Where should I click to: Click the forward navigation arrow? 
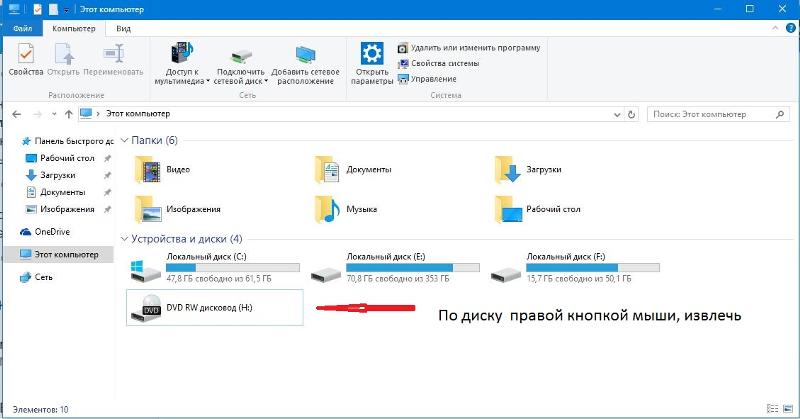tap(37, 114)
